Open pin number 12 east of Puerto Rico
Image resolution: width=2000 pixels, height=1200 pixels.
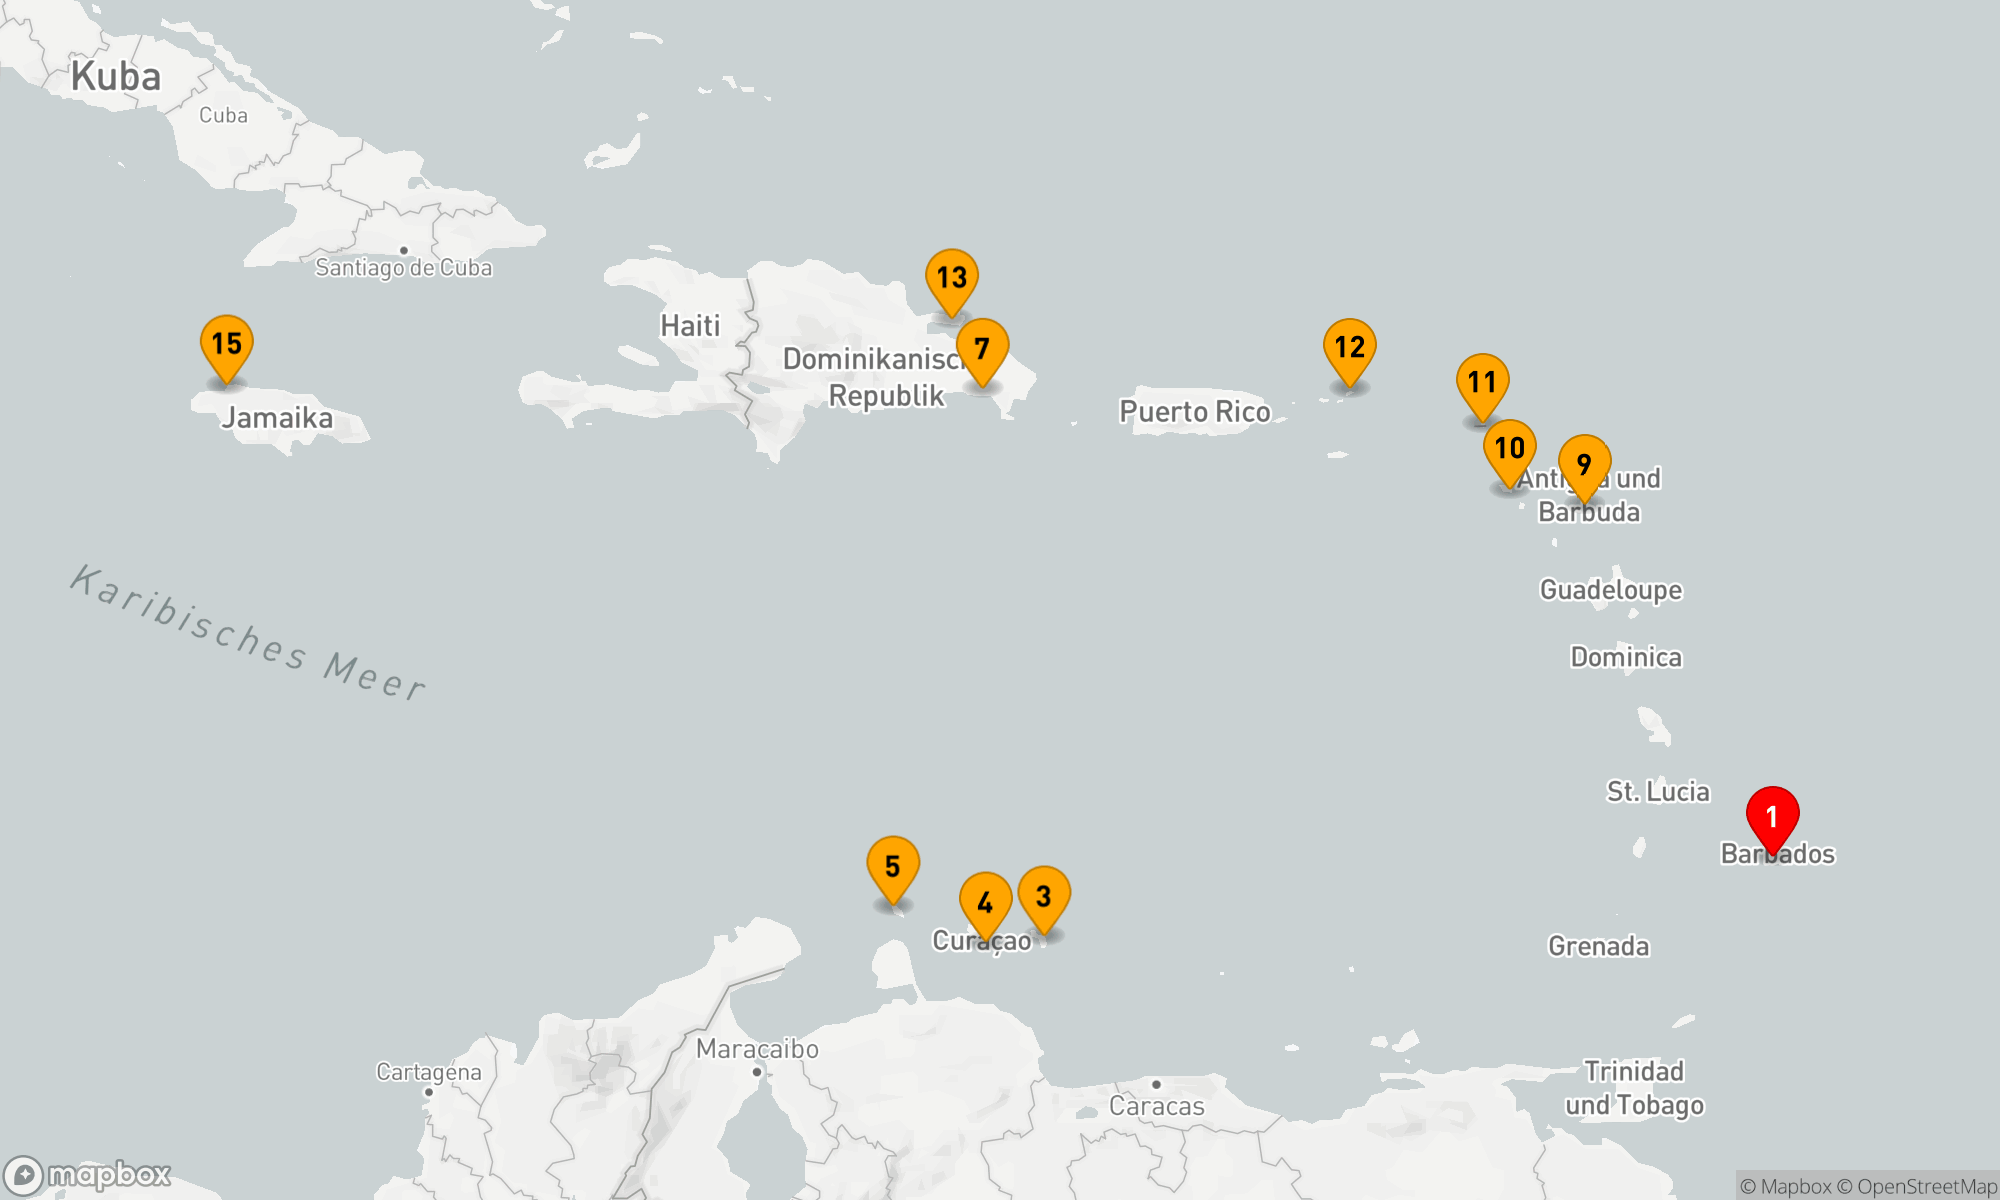1349,346
